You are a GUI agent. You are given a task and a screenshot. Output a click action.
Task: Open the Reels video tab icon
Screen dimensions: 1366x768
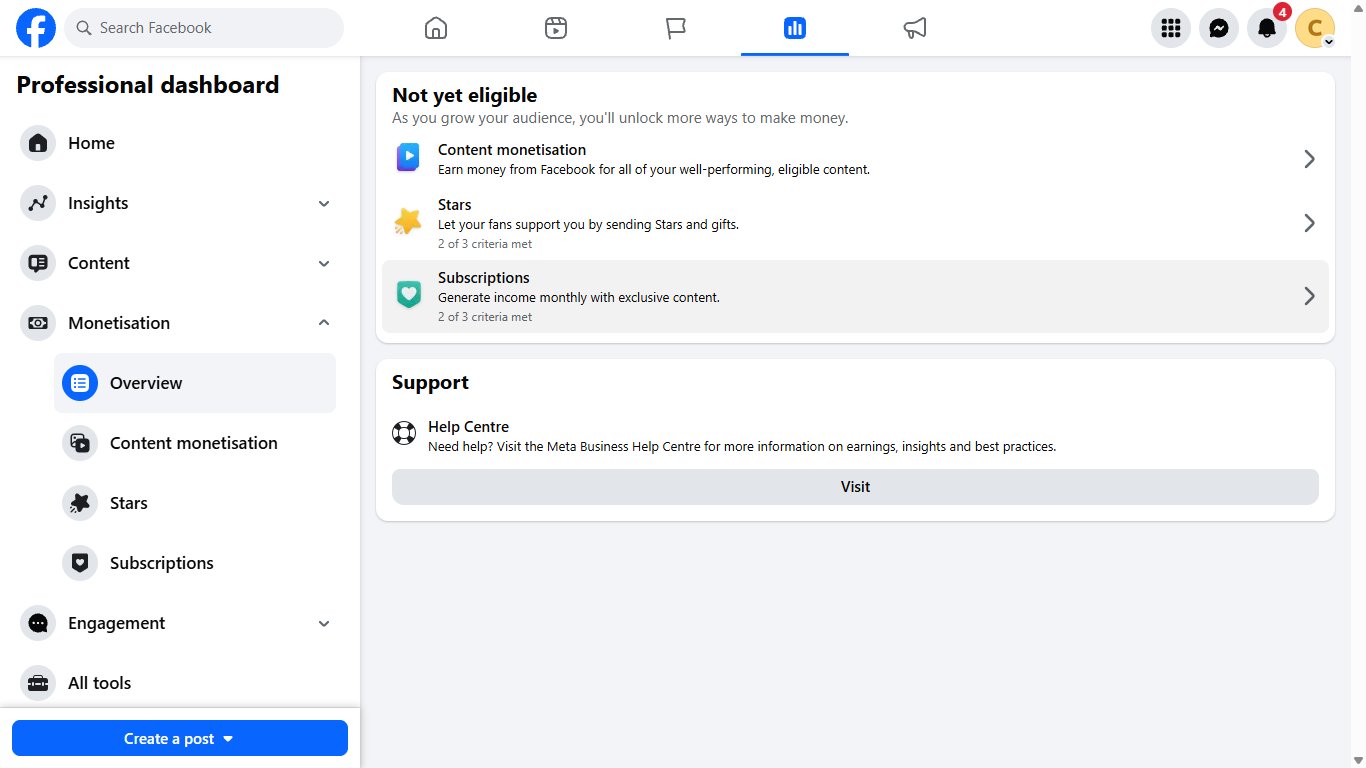[x=556, y=28]
